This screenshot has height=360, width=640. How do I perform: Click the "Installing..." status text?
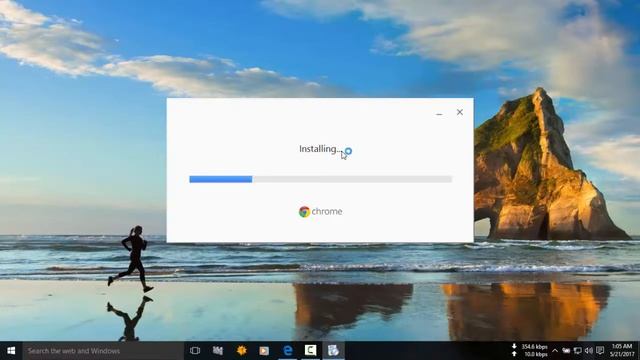click(x=320, y=149)
